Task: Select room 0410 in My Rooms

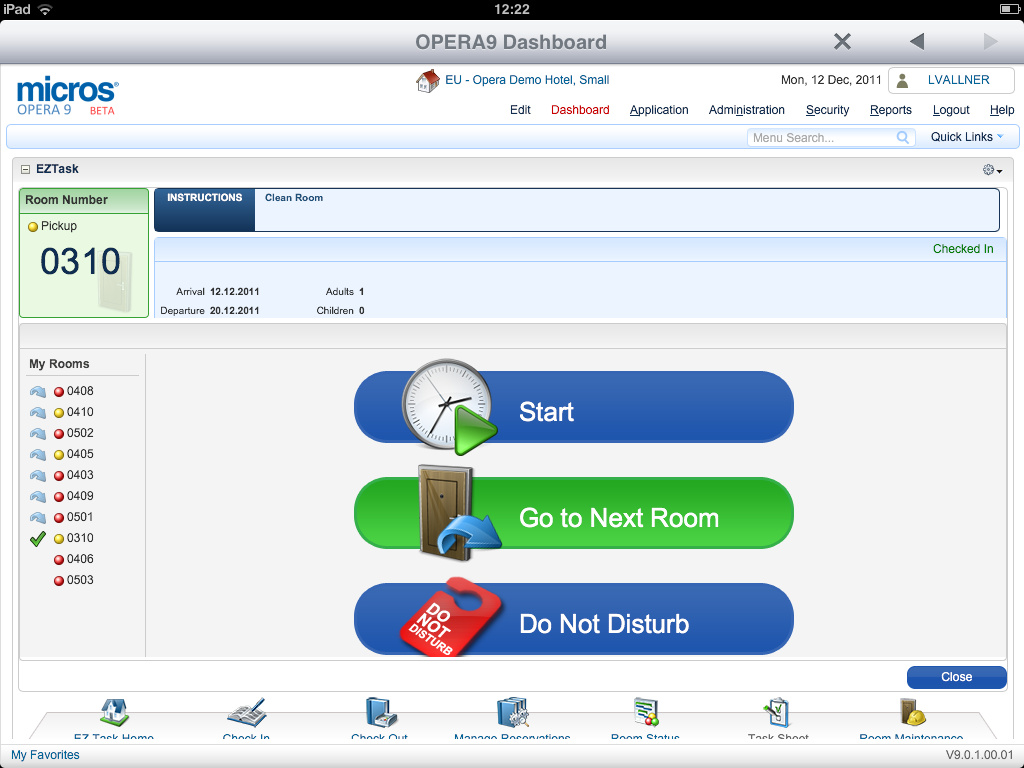Action: [80, 412]
